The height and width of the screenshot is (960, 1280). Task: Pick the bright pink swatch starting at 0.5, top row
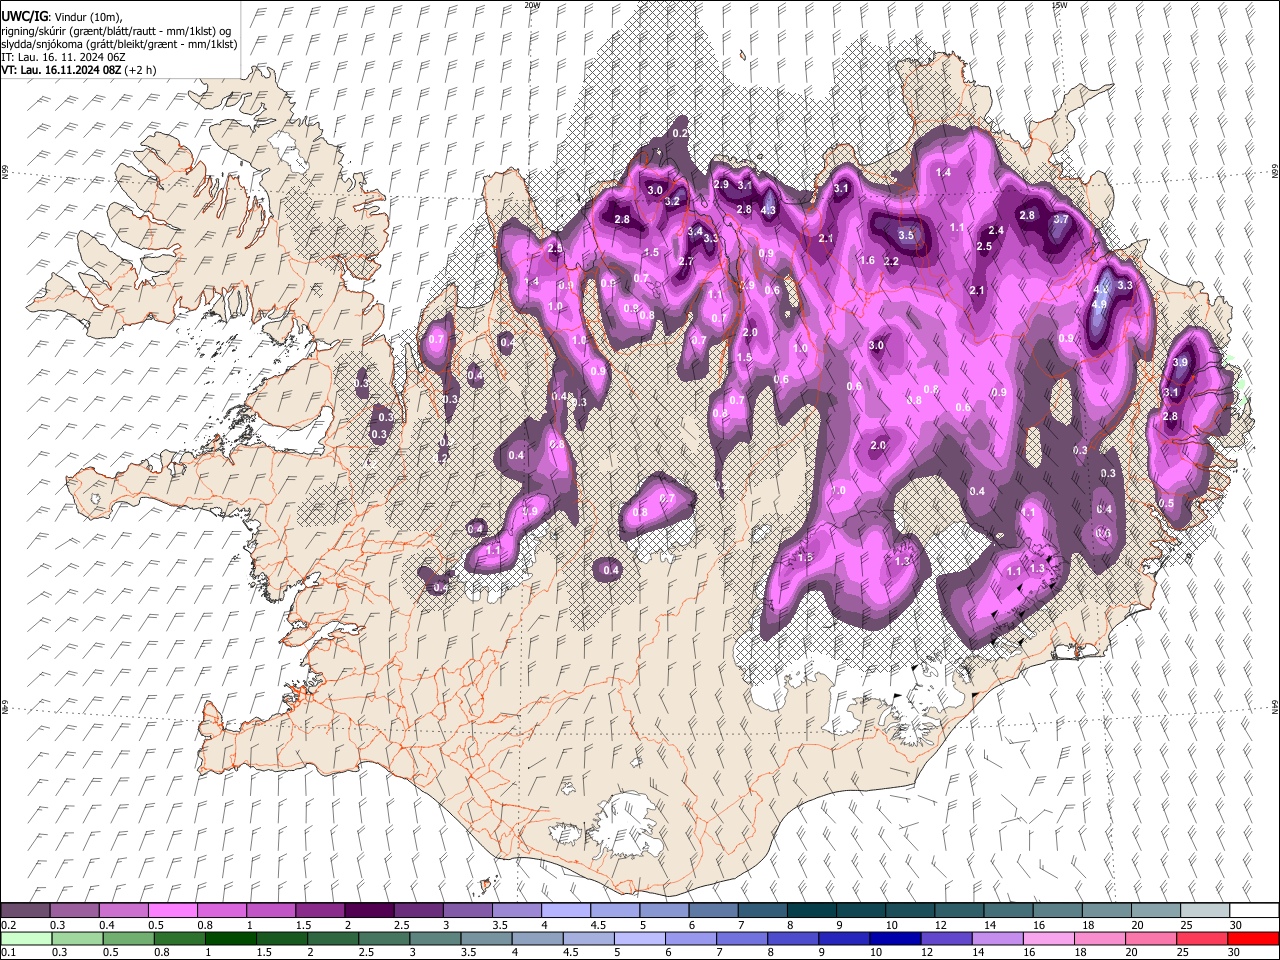pyautogui.click(x=173, y=911)
